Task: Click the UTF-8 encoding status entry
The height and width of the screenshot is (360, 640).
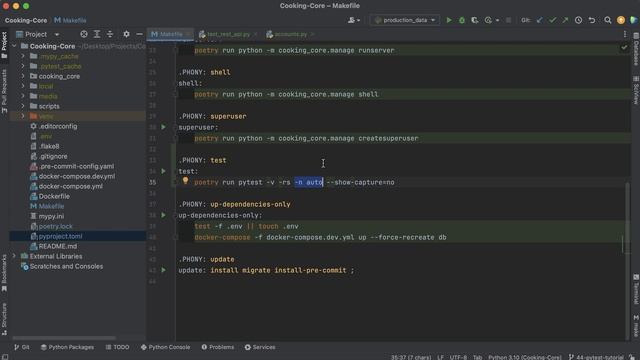Action: point(458,357)
